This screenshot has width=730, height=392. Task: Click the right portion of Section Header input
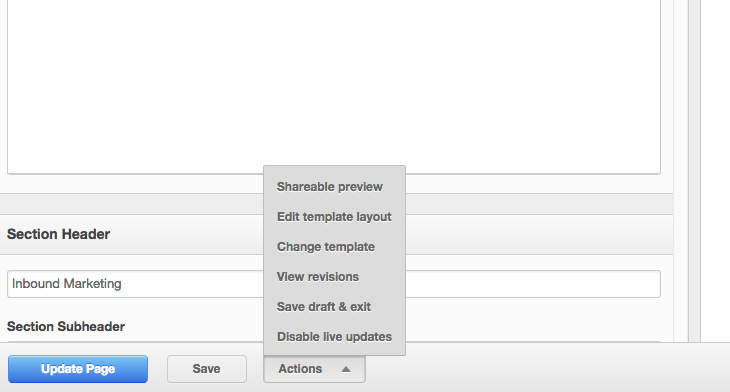click(533, 284)
